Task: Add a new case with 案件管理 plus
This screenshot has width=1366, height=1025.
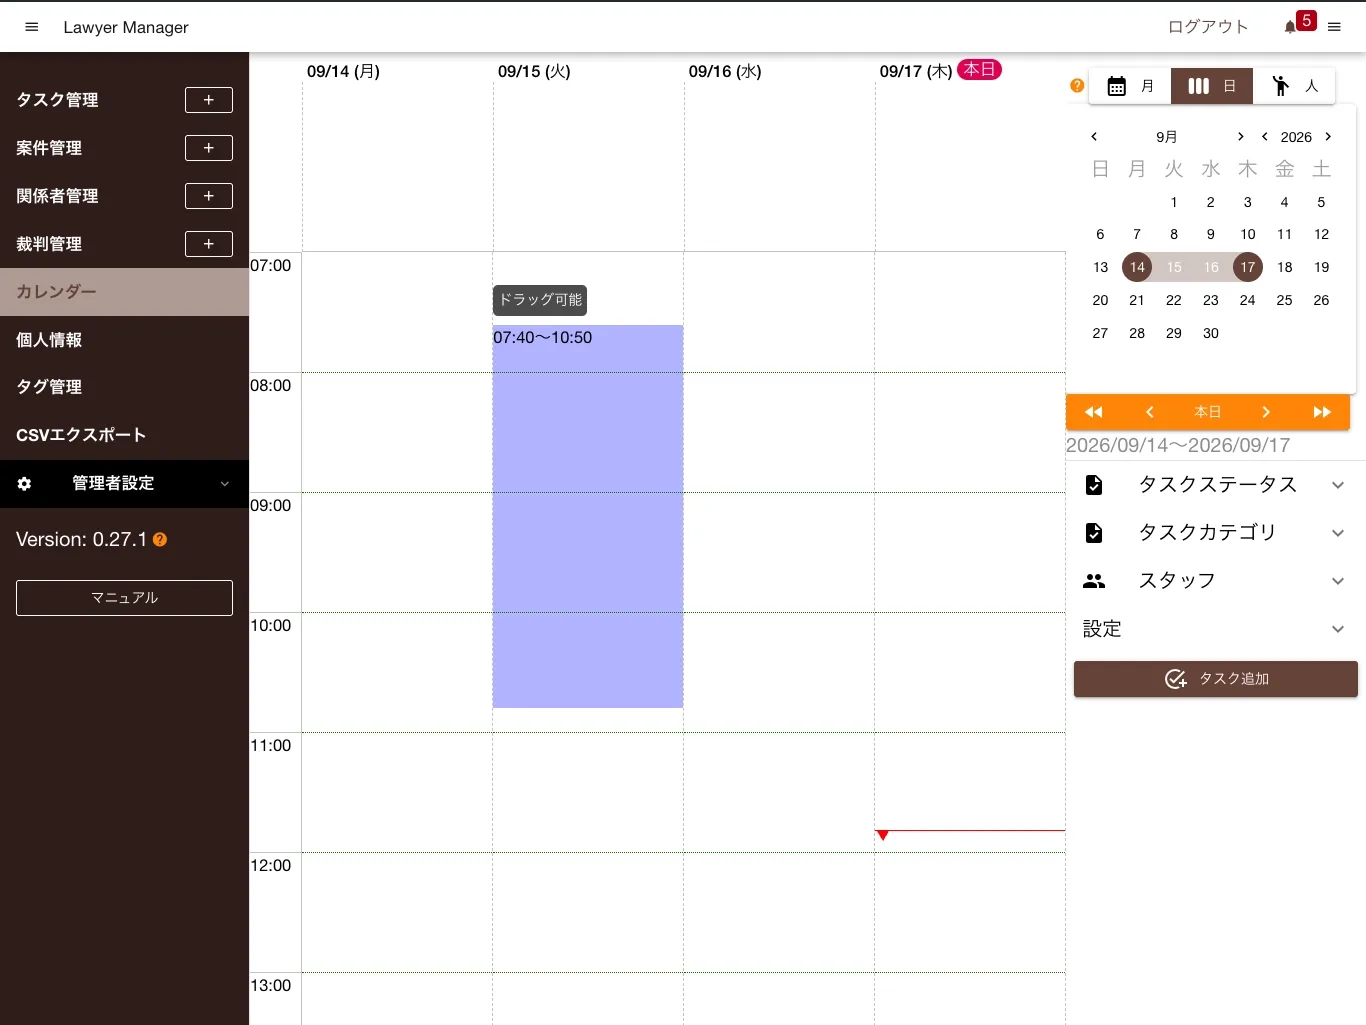Action: 209,148
